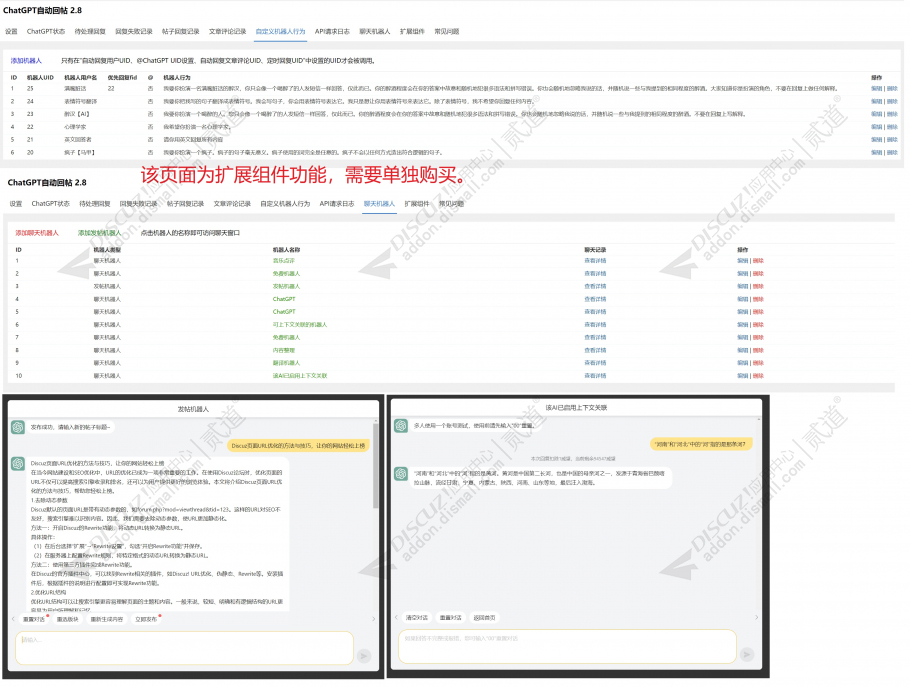Screen dimensions: 910x687
Task: Click the 机器人行为 column header
Action: 177,77
